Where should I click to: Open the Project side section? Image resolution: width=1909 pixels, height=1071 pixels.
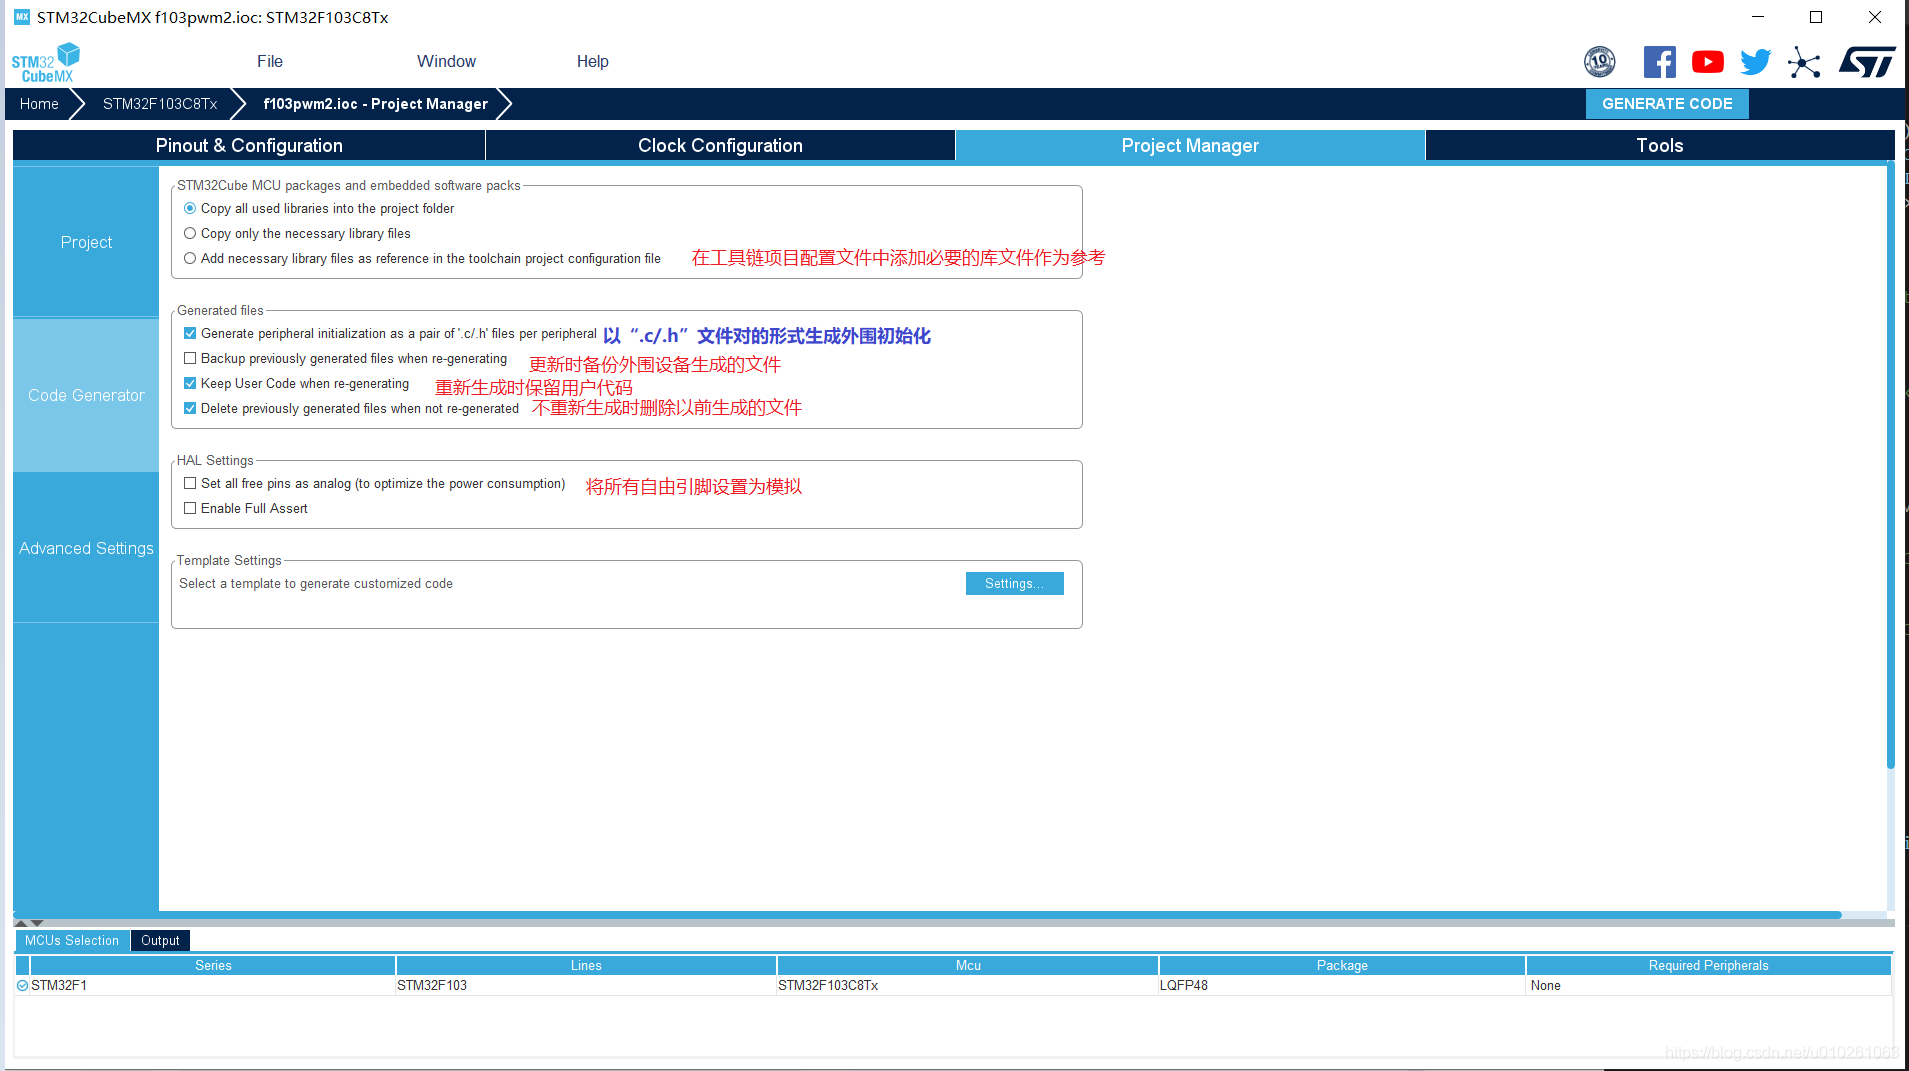click(x=86, y=242)
